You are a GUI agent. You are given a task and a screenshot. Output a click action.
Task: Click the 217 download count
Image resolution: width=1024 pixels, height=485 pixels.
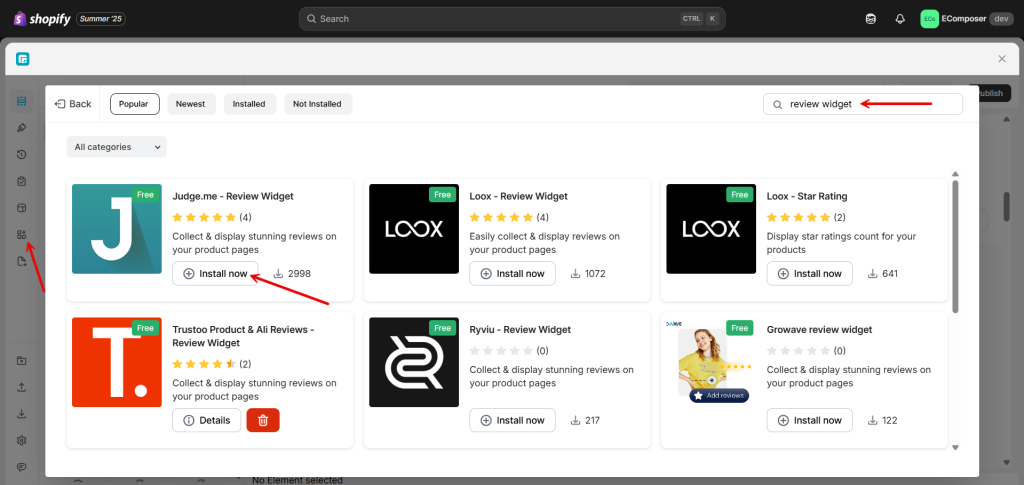[585, 420]
